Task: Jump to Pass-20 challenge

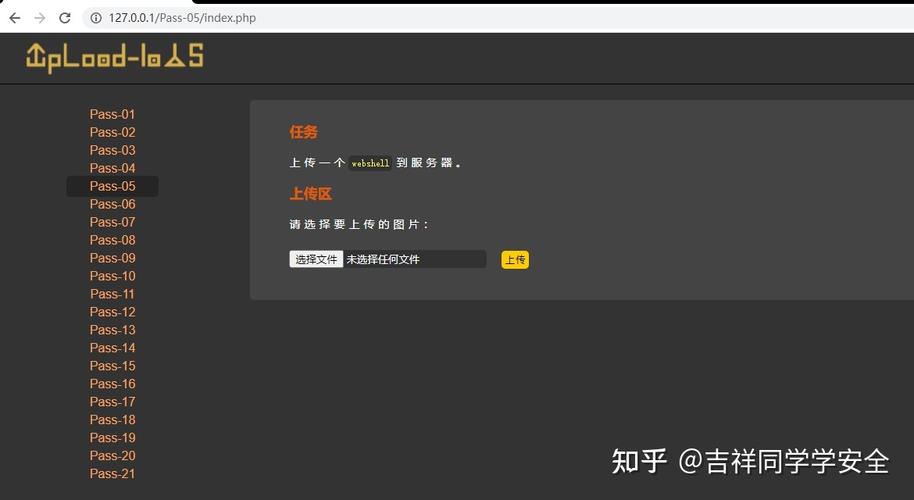Action: point(113,456)
